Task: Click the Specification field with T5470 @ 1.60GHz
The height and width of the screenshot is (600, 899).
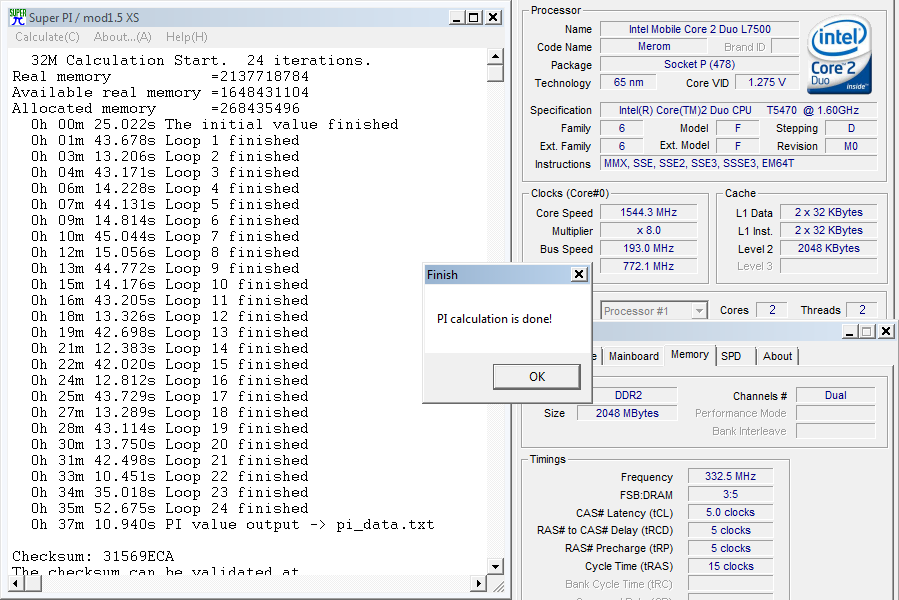Action: click(738, 110)
